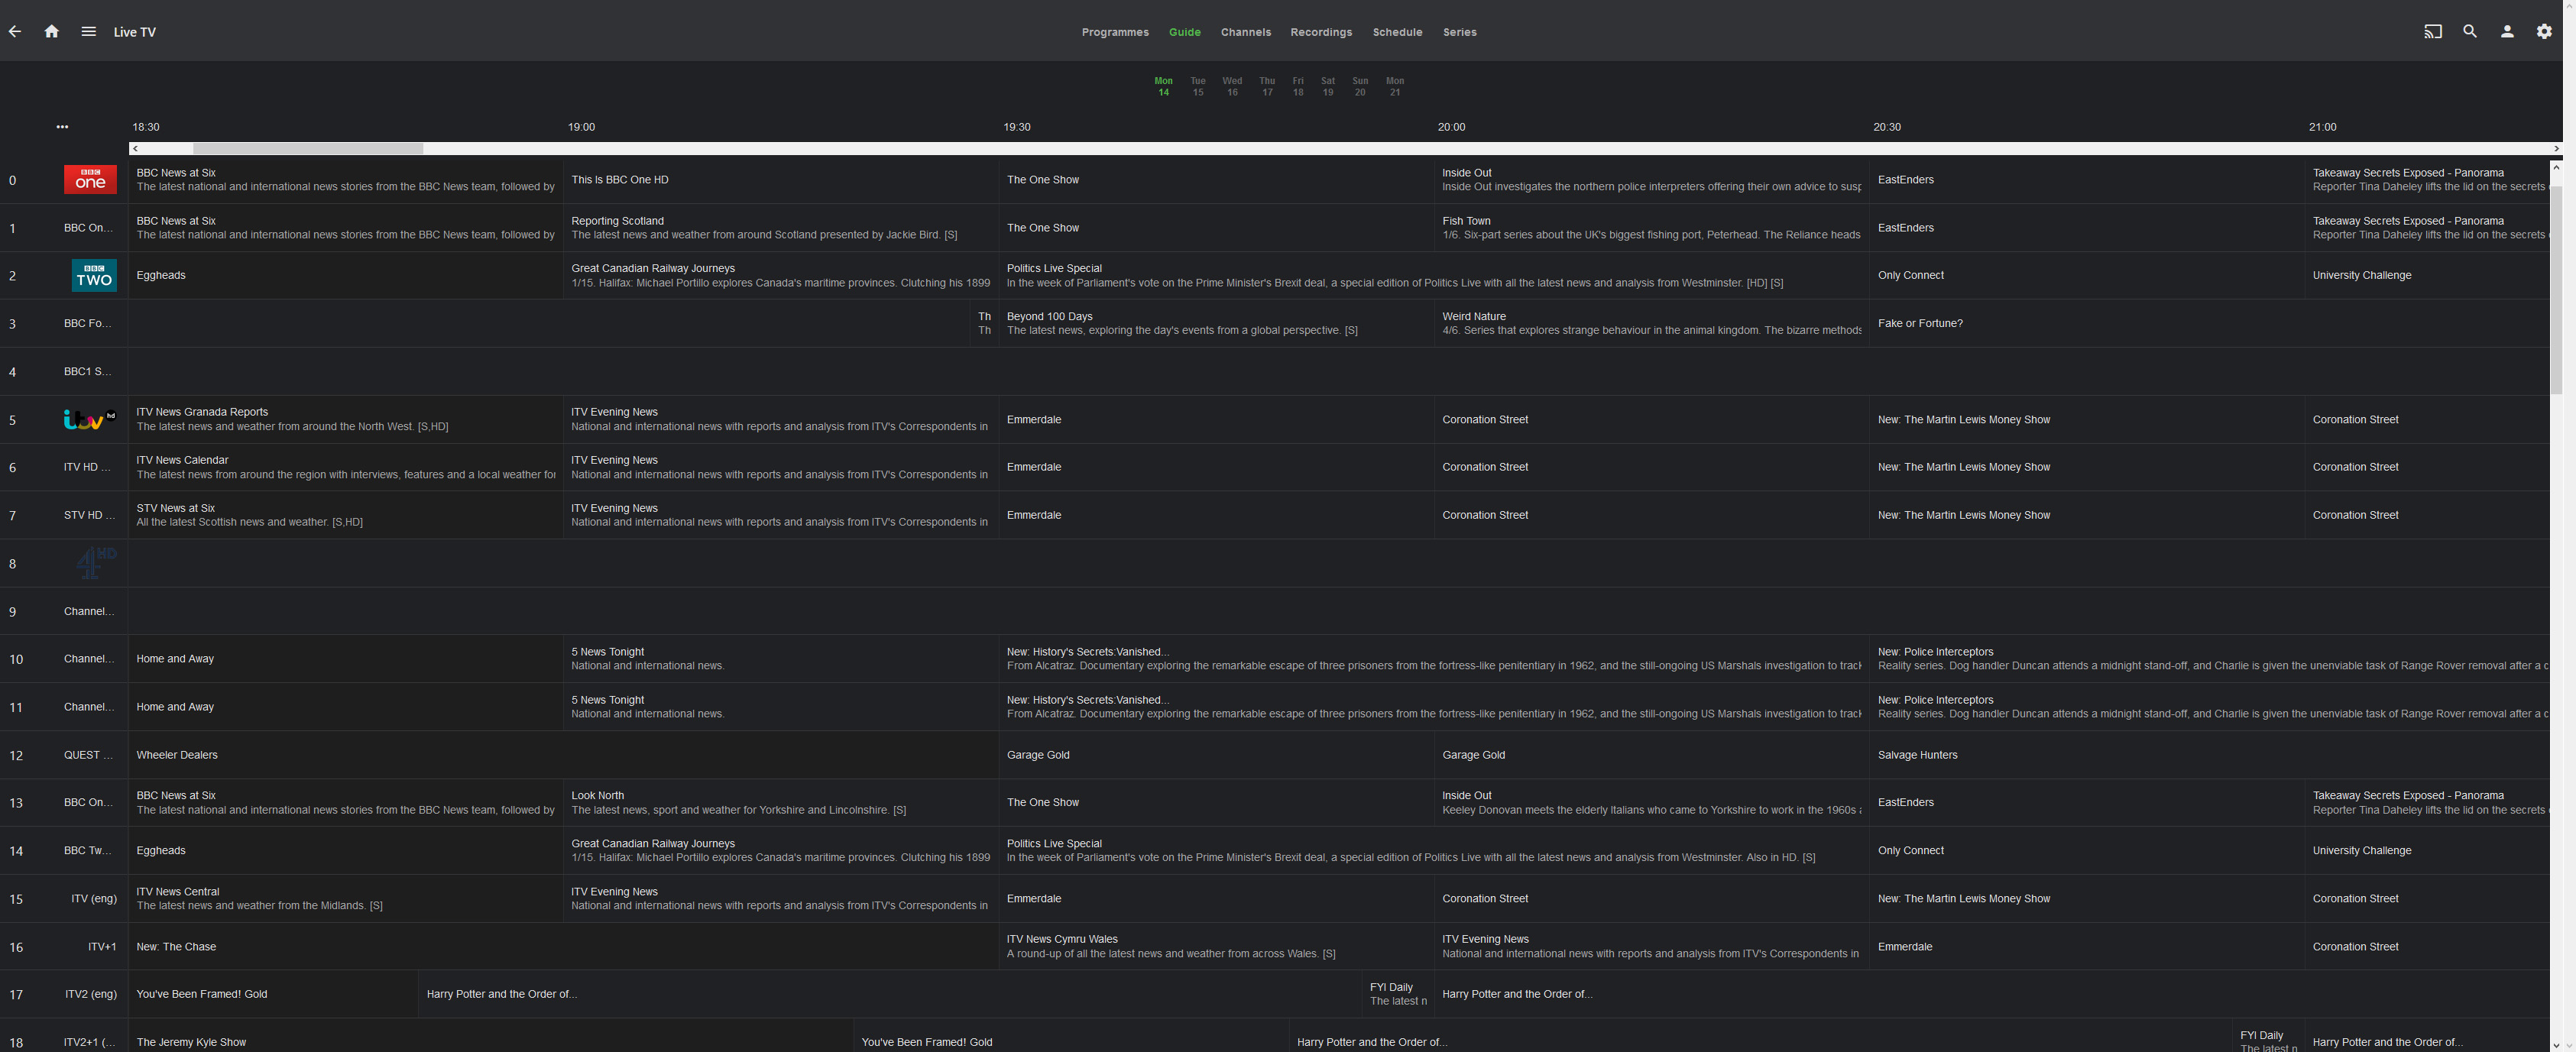Select Wed 16 in date picker
The width and height of the screenshot is (2576, 1052).
pyautogui.click(x=1232, y=87)
